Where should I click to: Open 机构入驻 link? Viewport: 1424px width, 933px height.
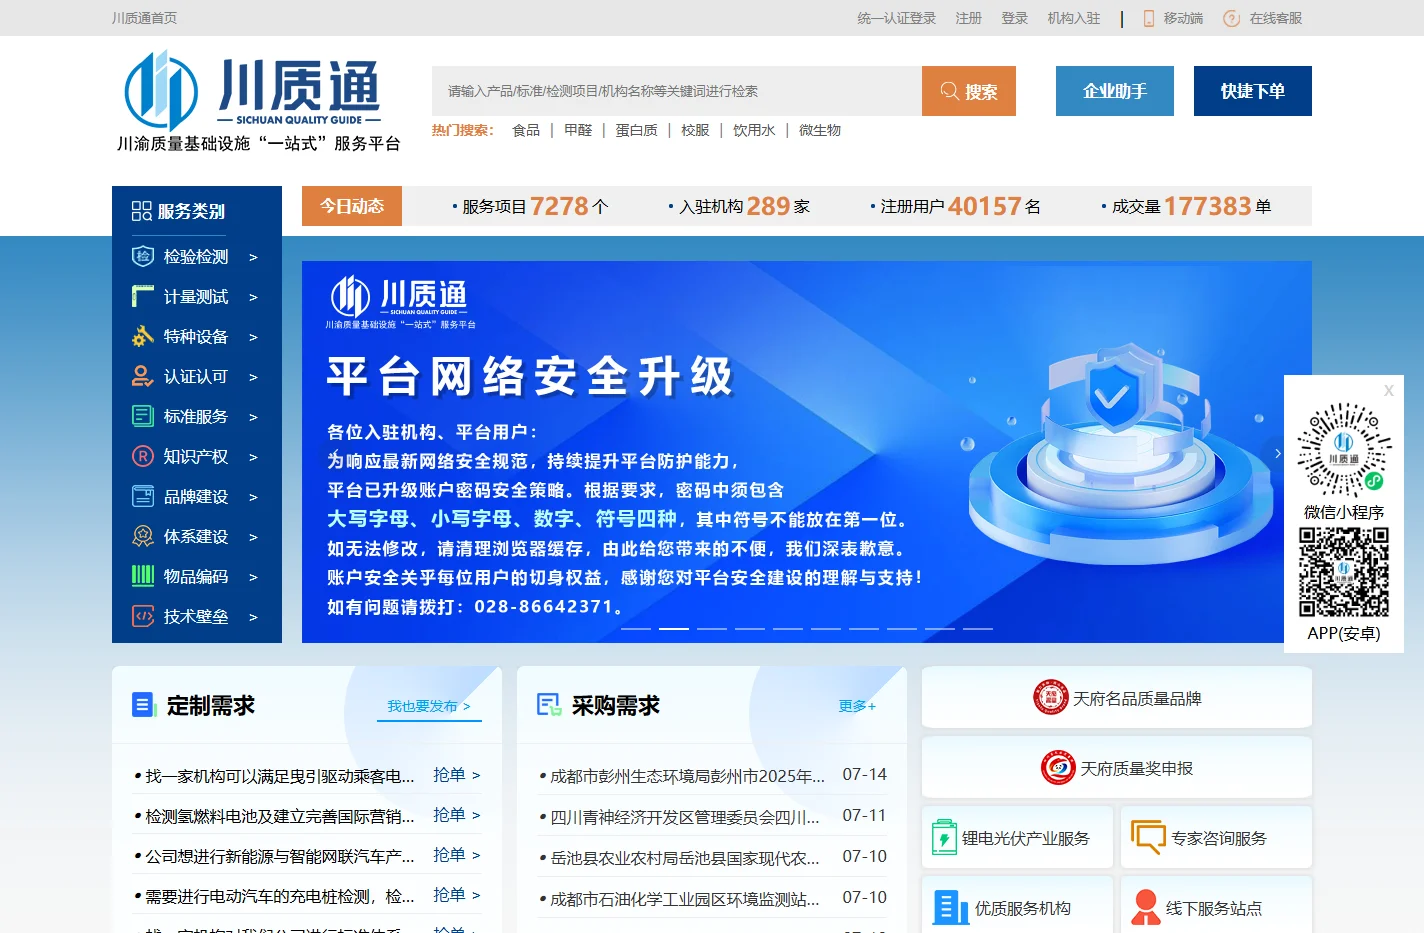[x=1073, y=18]
